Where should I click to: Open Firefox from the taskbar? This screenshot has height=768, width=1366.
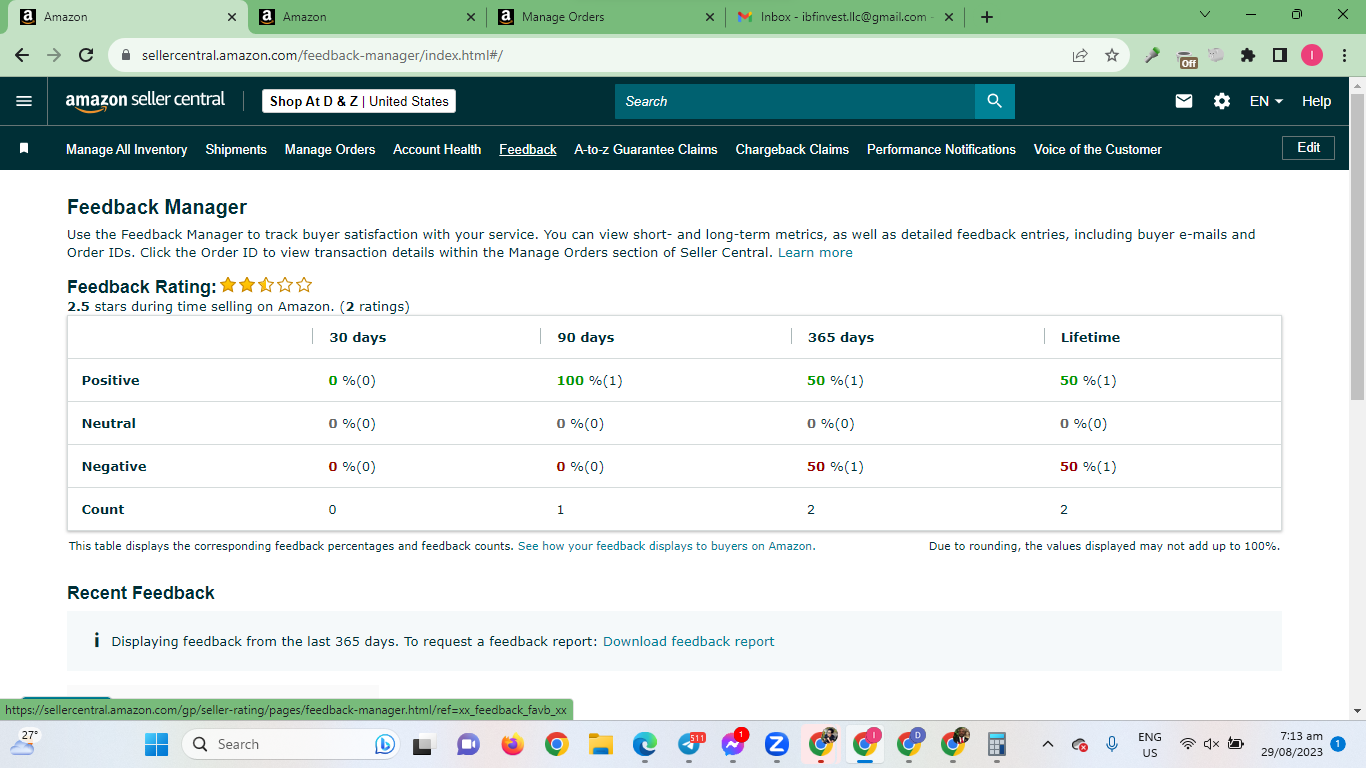[x=513, y=744]
